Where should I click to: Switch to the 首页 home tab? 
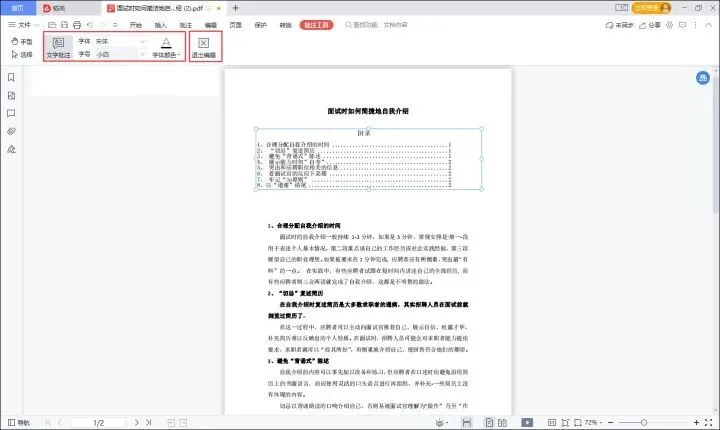(x=17, y=8)
